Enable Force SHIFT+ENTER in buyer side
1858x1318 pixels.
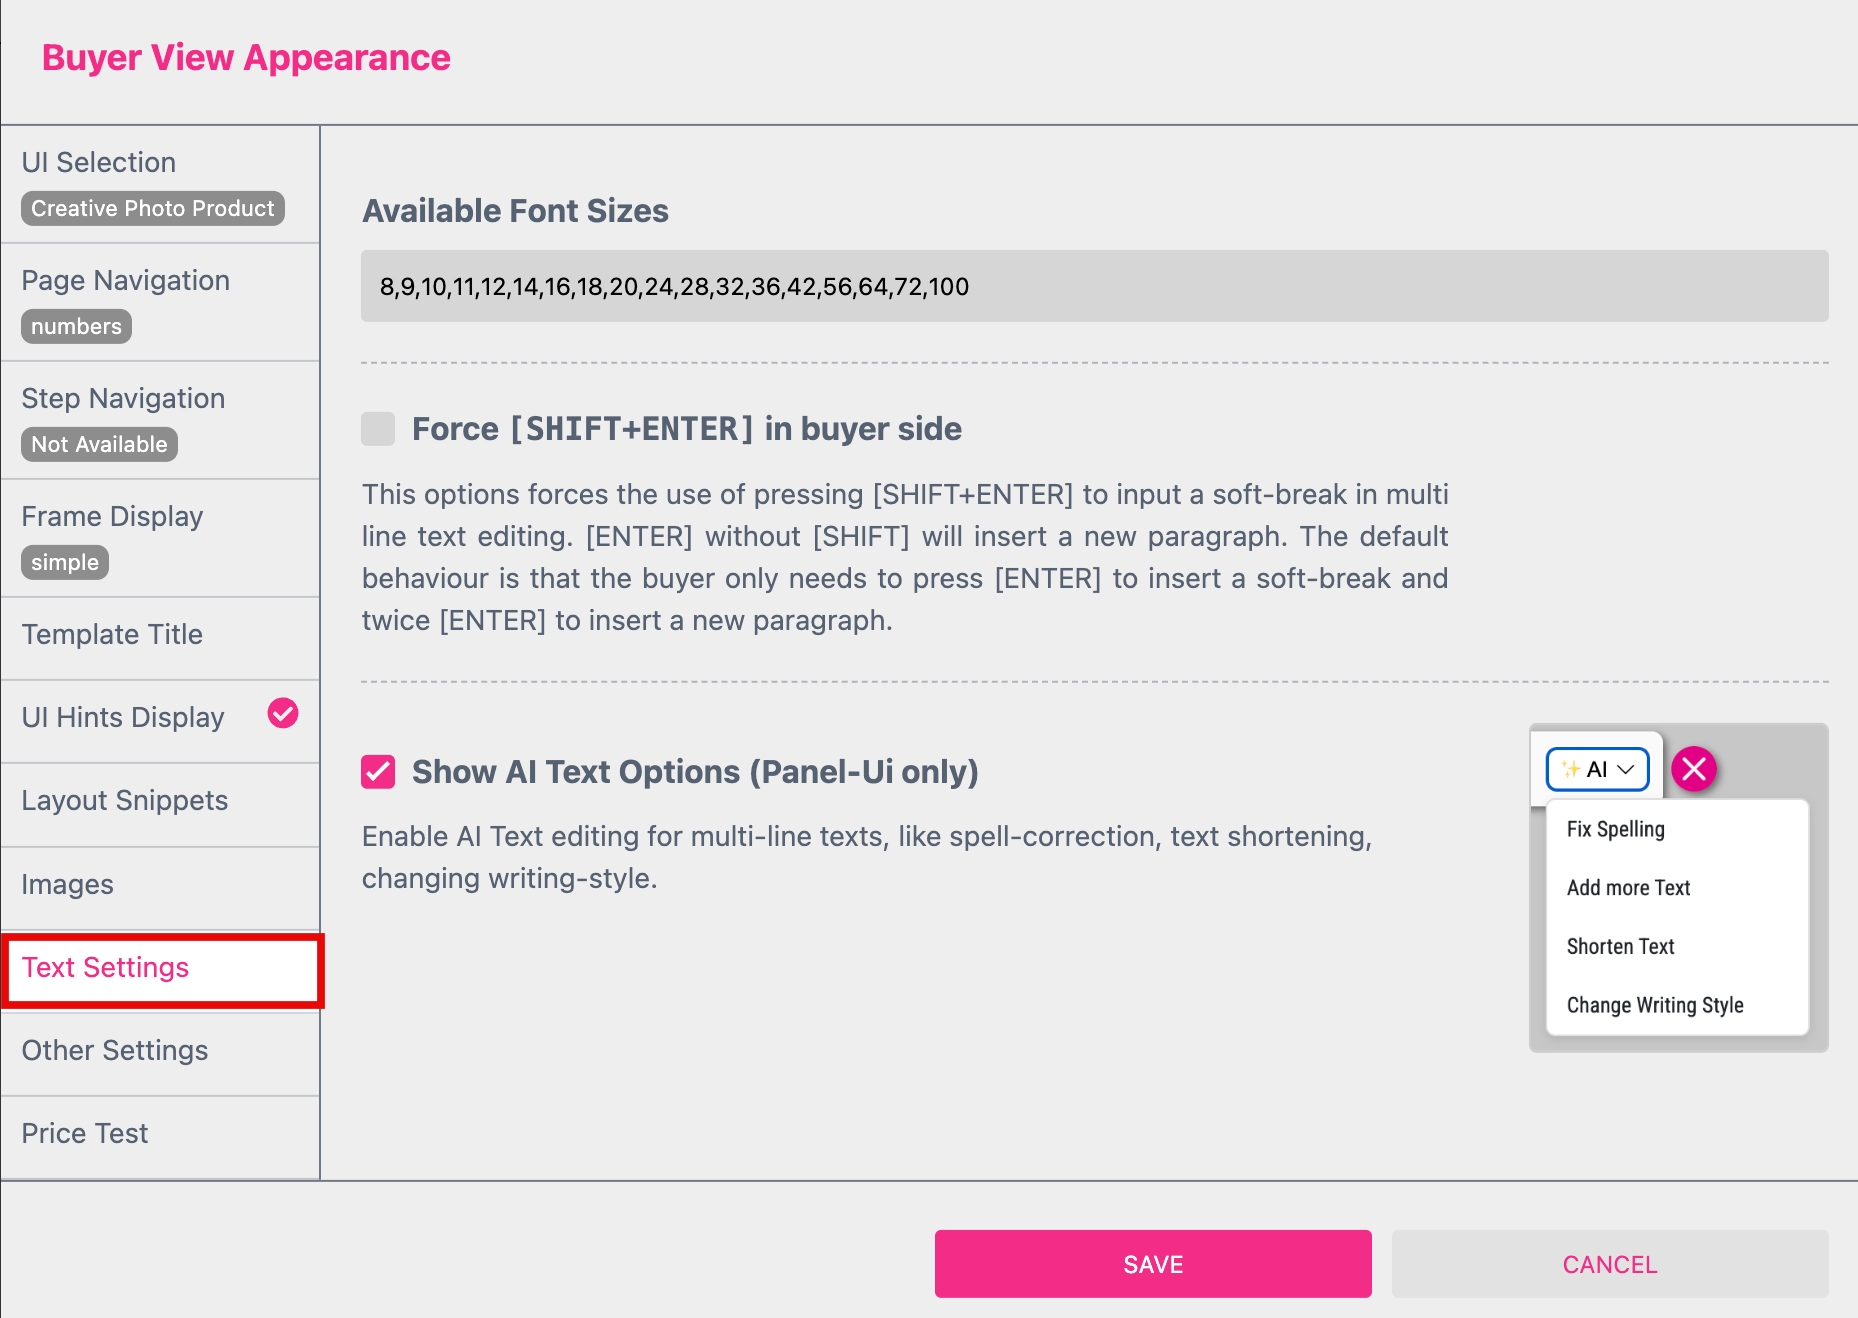point(377,428)
